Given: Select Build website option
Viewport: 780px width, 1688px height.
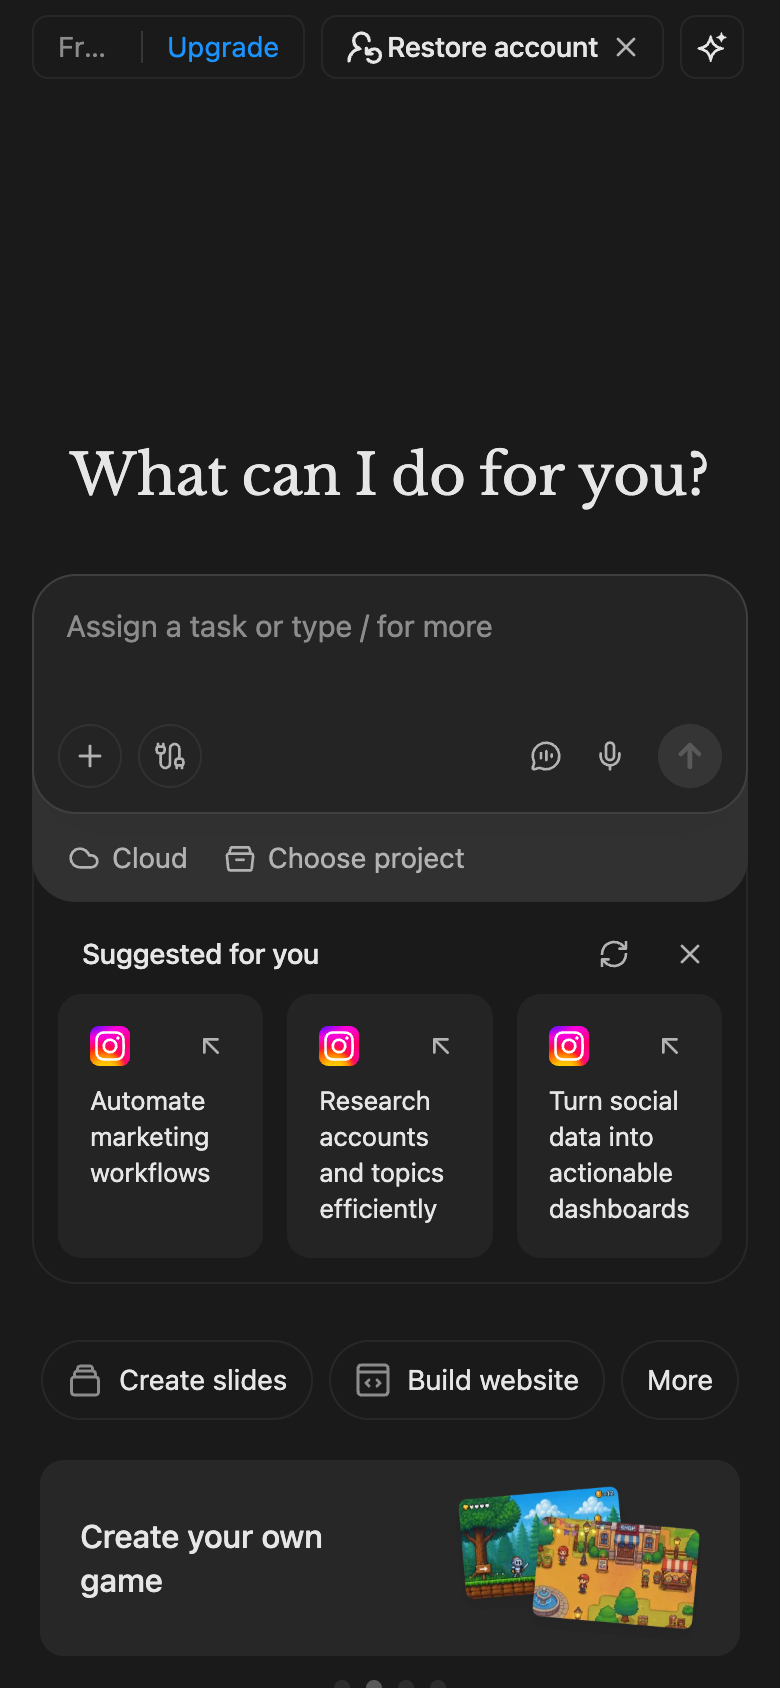Looking at the screenshot, I should [x=467, y=1380].
